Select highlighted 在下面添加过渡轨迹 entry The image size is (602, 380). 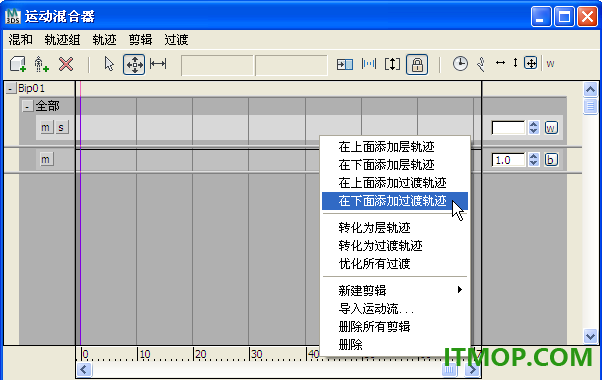(395, 201)
